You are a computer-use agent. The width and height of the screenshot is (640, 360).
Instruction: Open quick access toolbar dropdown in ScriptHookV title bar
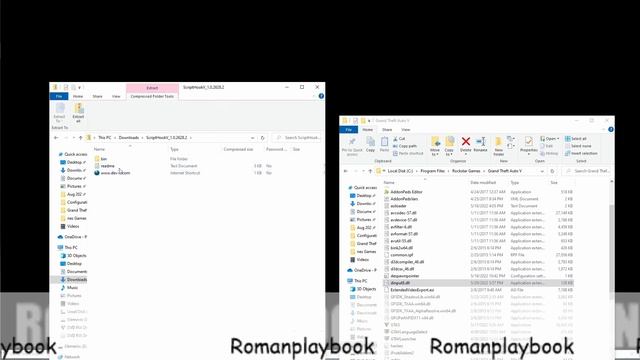(80, 87)
